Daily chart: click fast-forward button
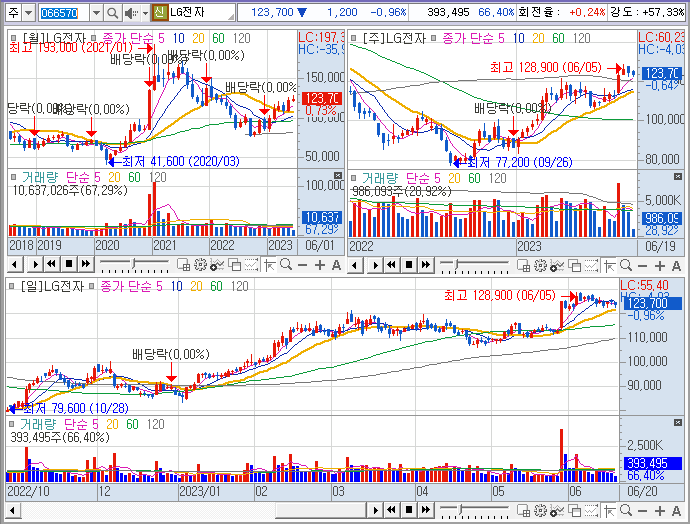 click(x=426, y=510)
